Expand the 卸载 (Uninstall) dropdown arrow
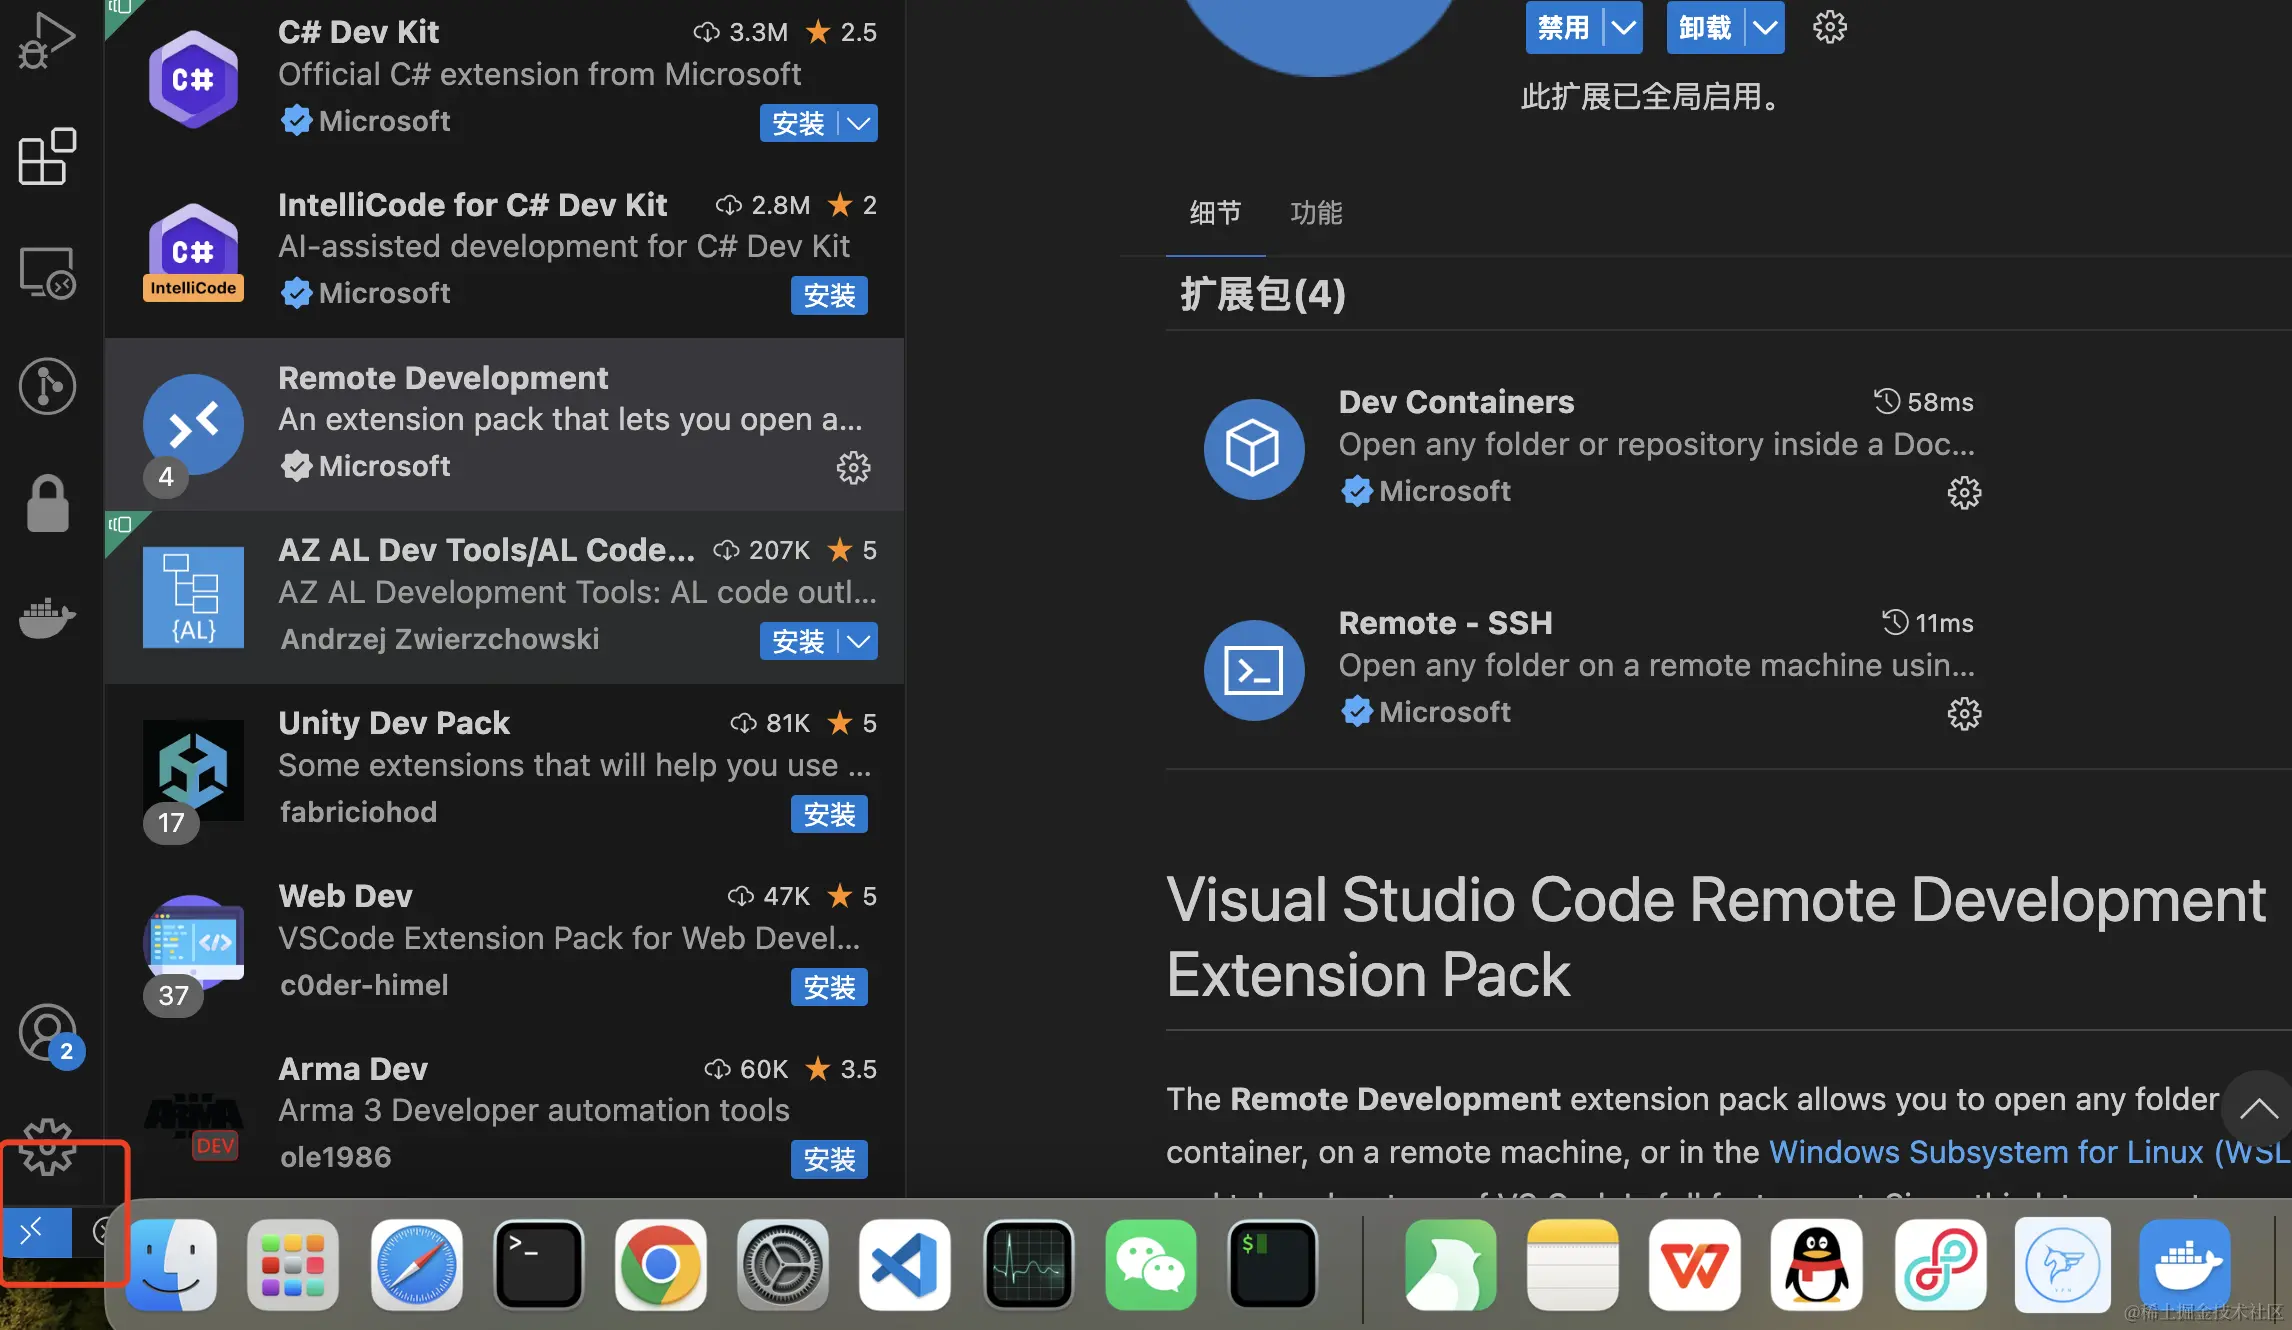The height and width of the screenshot is (1330, 2292). tap(1765, 28)
